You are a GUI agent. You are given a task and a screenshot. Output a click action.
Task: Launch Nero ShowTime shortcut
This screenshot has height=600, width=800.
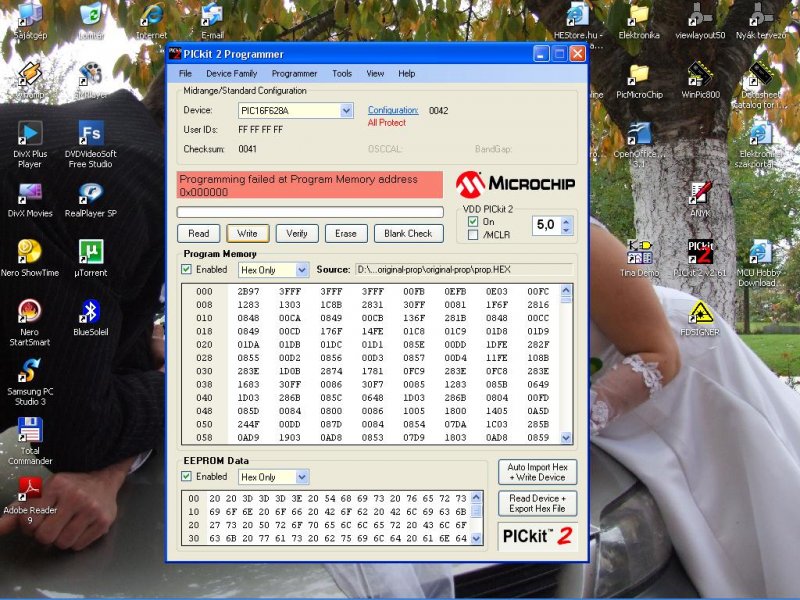pos(30,258)
